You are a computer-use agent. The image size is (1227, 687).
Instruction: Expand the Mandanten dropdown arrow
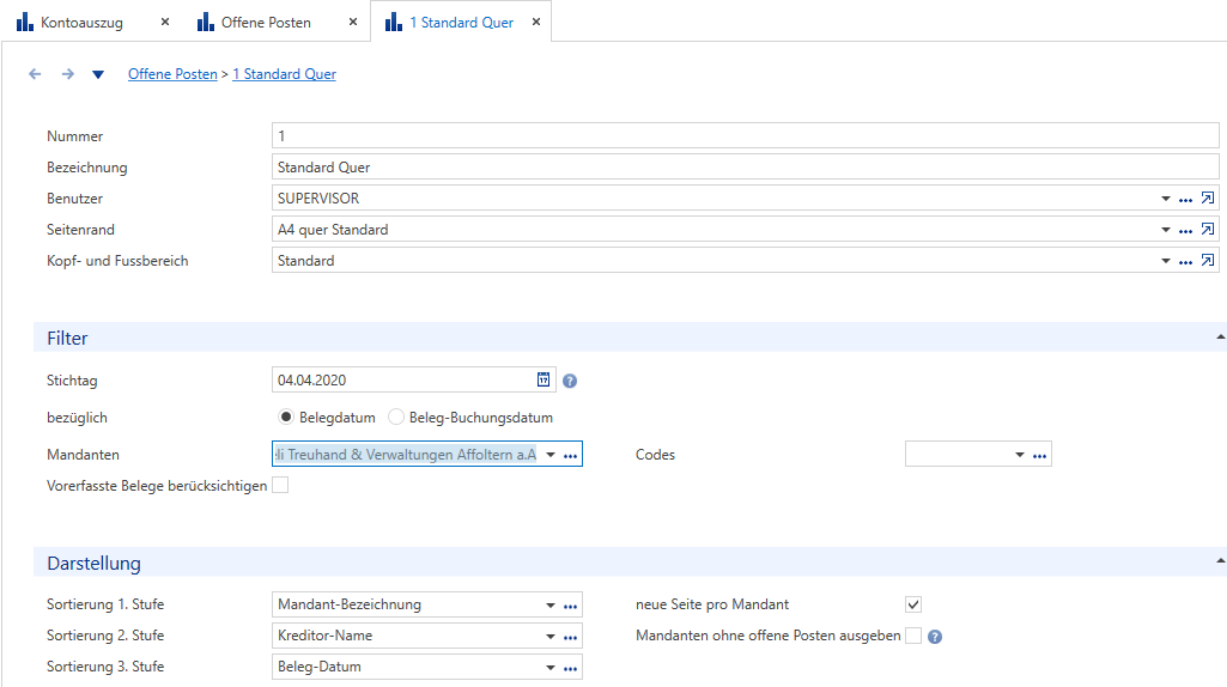pyautogui.click(x=550, y=455)
